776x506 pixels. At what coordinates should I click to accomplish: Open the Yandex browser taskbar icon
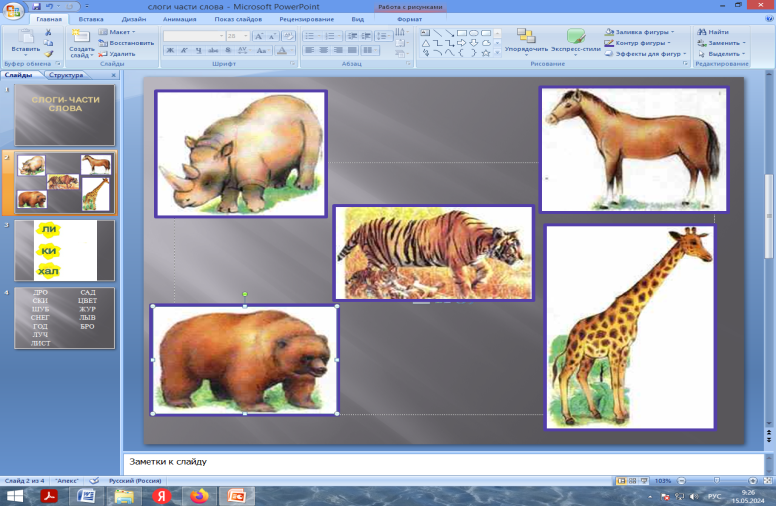[x=162, y=495]
